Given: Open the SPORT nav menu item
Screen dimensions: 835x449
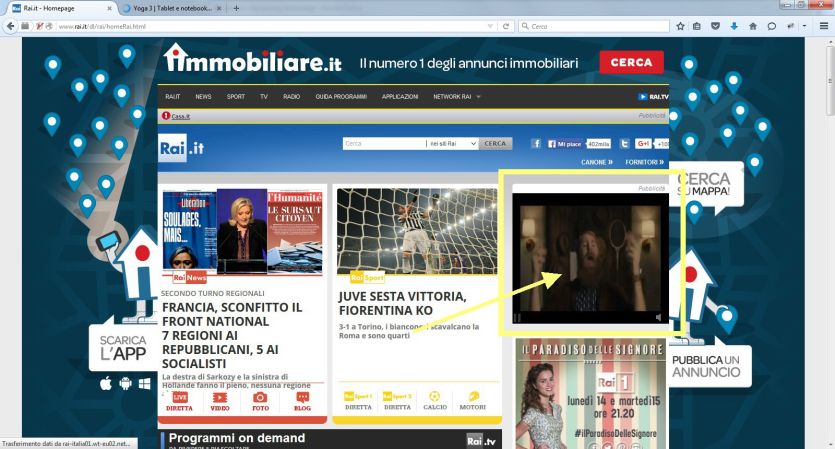Looking at the screenshot, I should (236, 97).
